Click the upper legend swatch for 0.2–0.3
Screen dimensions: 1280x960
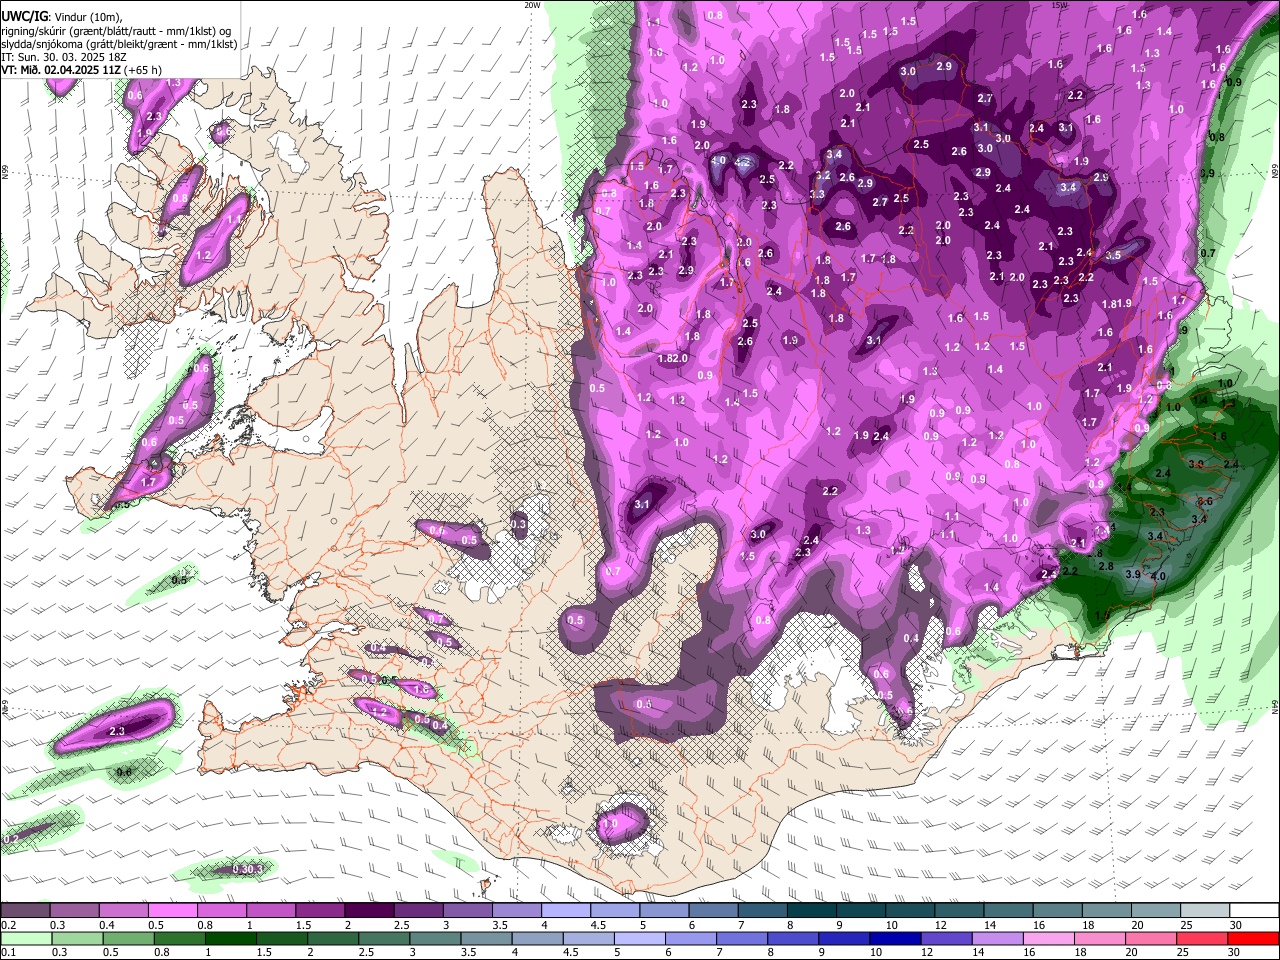[x=25, y=910]
